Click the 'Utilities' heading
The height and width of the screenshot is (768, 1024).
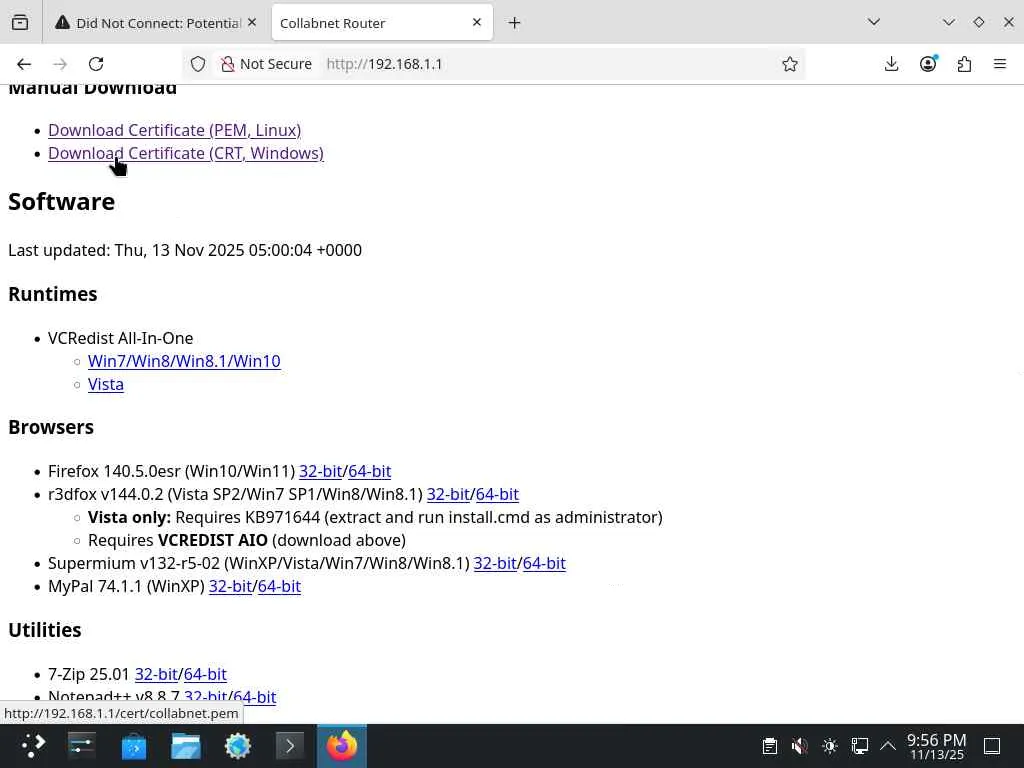45,630
